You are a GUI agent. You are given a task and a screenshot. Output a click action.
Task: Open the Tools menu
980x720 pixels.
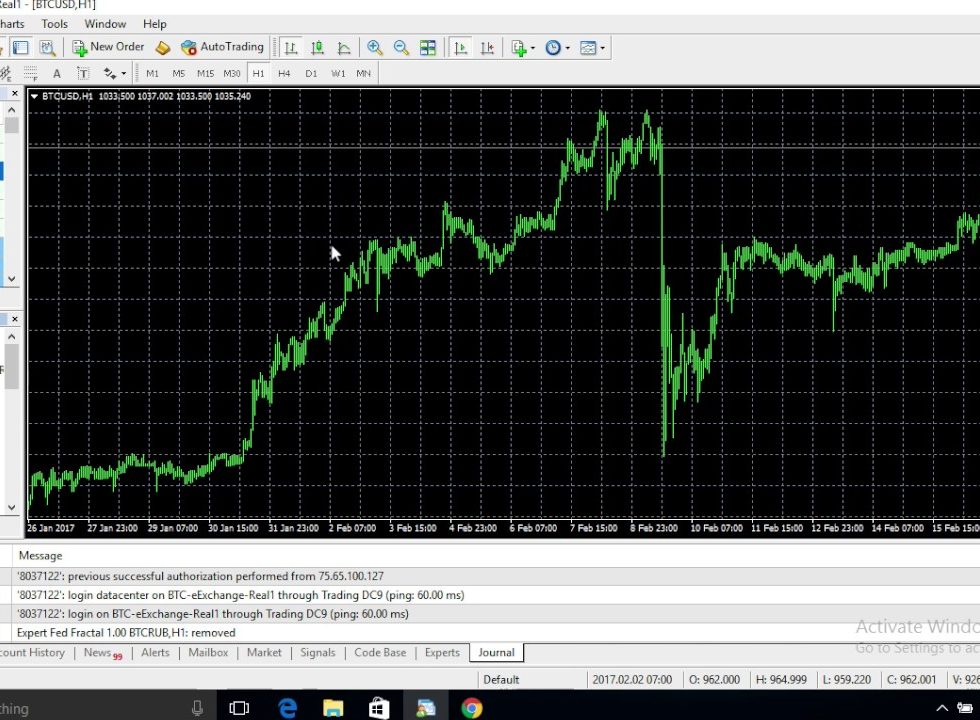click(x=54, y=24)
